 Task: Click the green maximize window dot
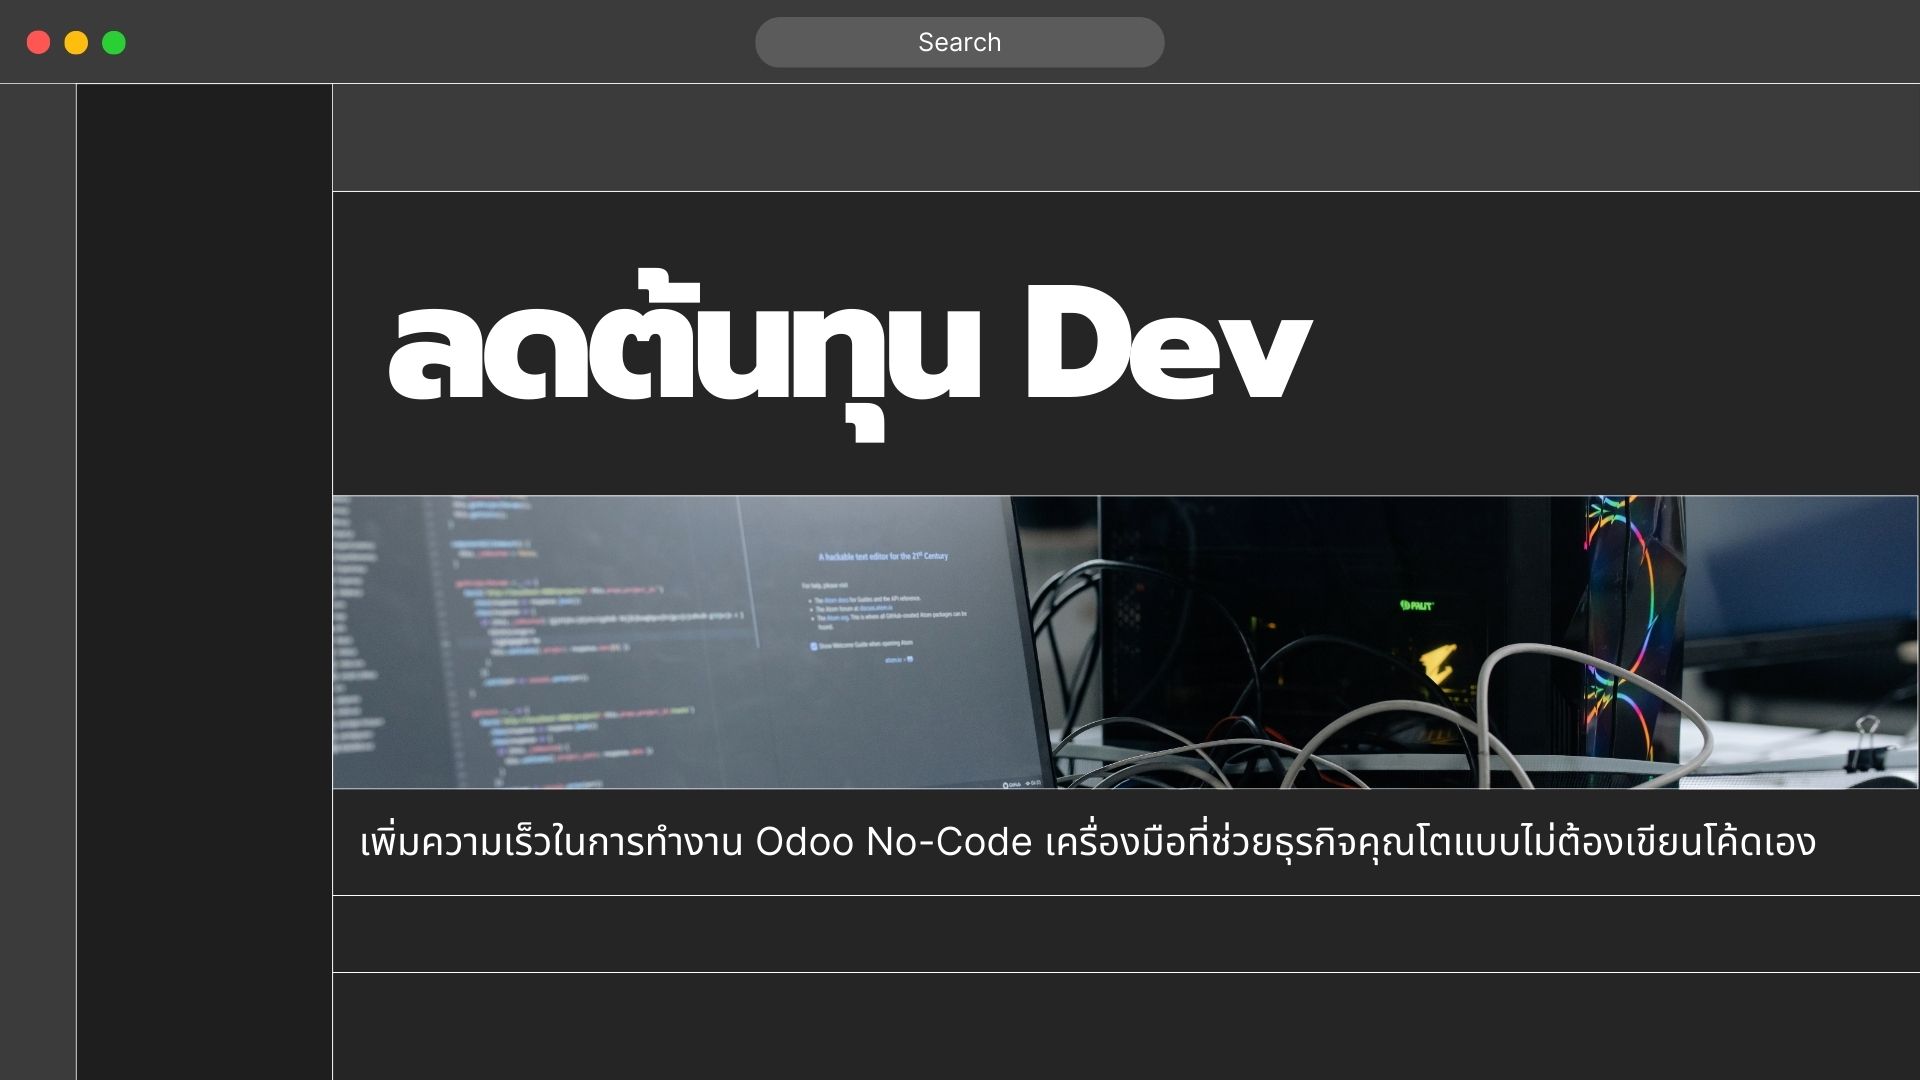(x=114, y=42)
